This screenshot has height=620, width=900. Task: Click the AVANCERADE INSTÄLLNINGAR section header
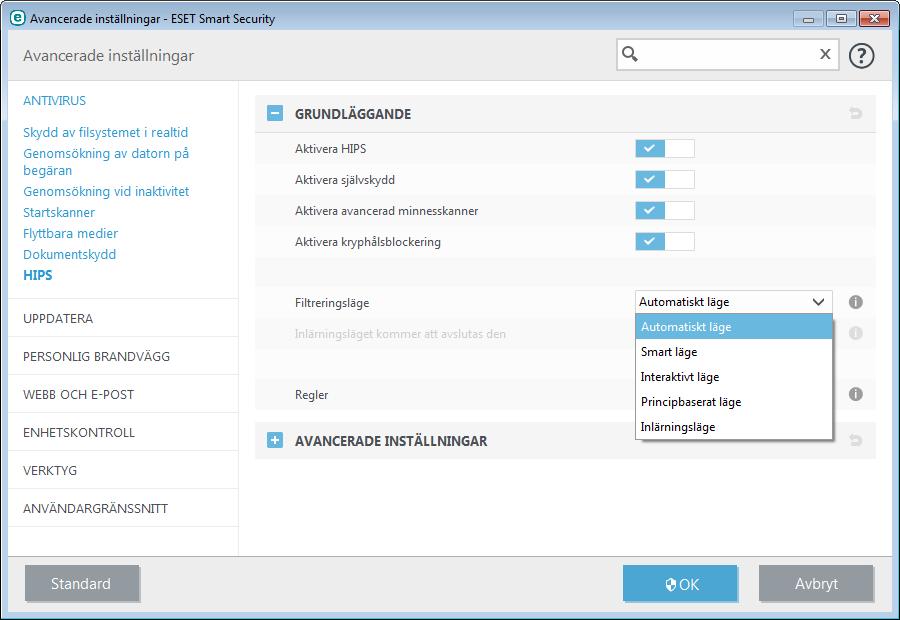[x=391, y=441]
